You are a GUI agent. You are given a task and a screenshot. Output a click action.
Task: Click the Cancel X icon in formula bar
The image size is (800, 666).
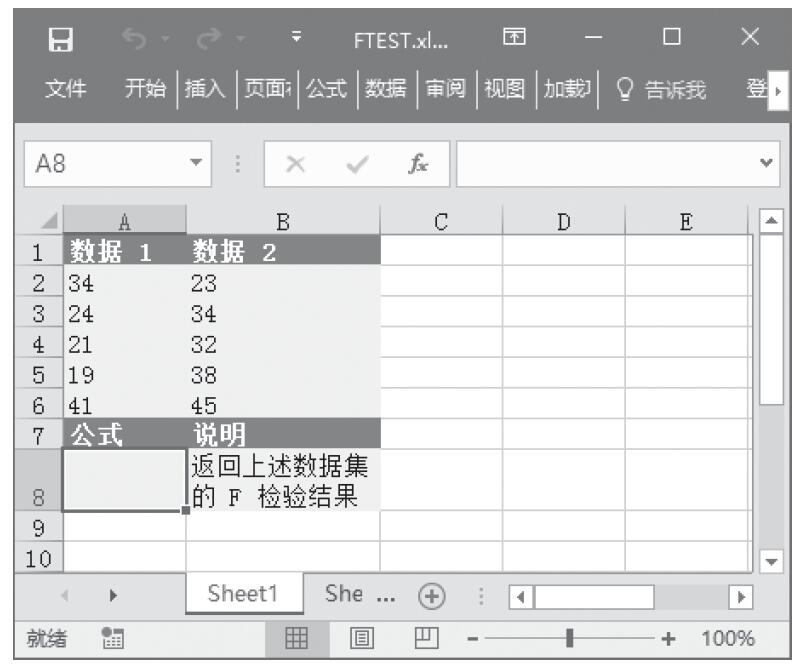(x=296, y=162)
